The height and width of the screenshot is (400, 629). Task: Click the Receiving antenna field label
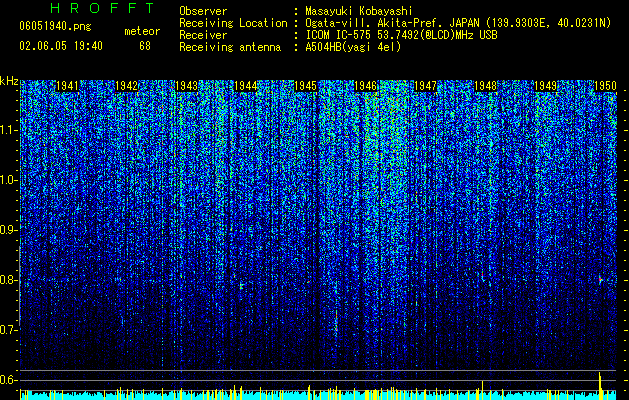(230, 47)
